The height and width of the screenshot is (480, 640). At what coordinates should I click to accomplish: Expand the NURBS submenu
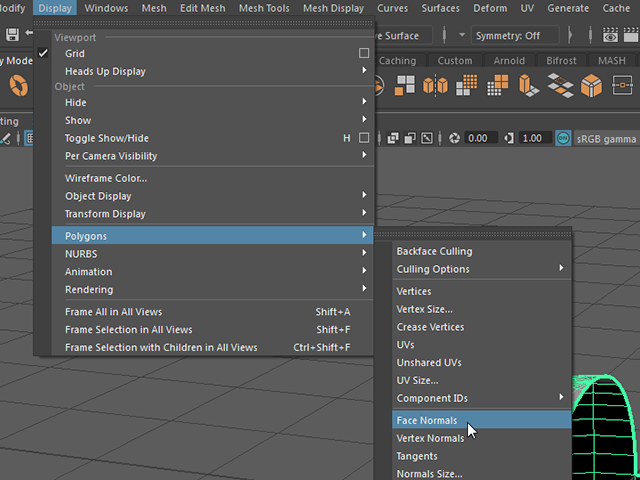pyautogui.click(x=364, y=253)
